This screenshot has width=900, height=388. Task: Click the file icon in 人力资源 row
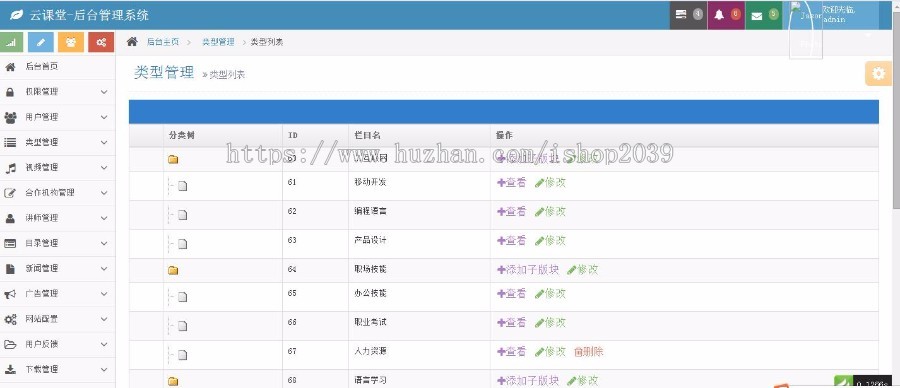[183, 355]
